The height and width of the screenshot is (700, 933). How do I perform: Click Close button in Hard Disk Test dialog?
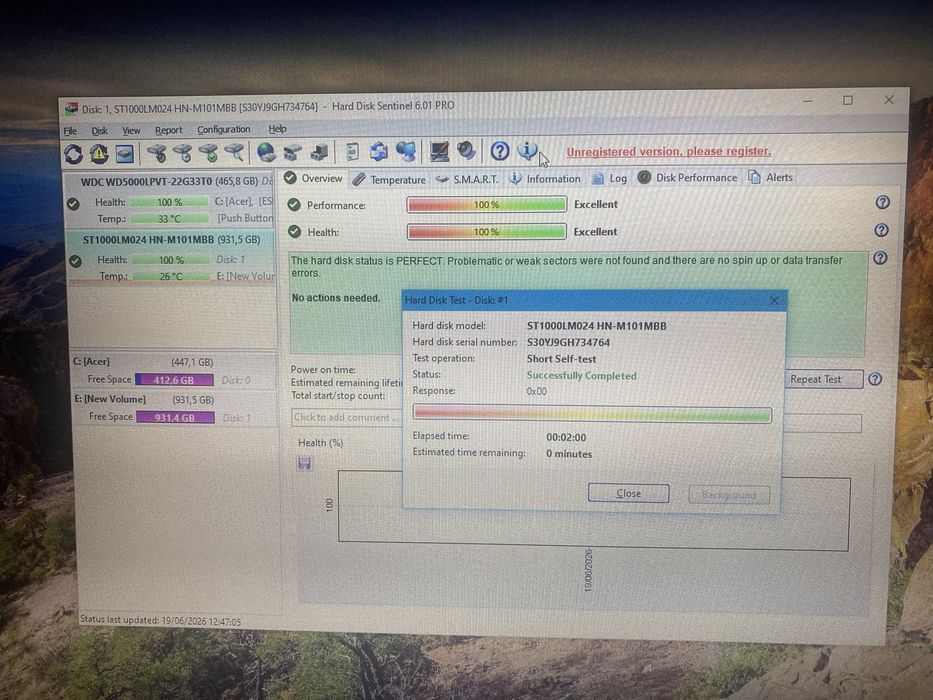(628, 493)
